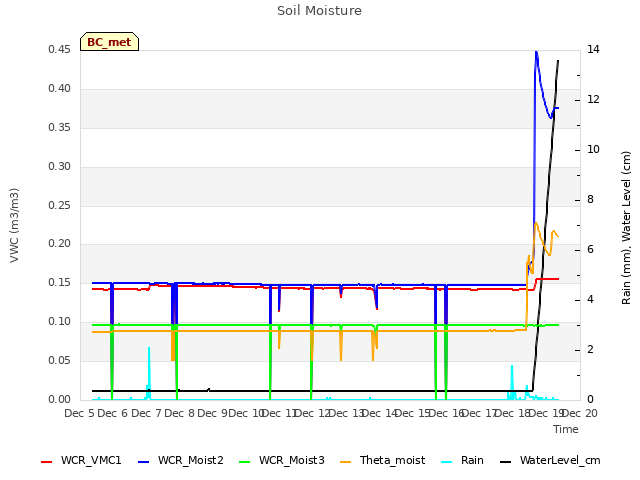Click the 0.05 tick on VWC axis
Viewport: 640px width, 480px height.
pyautogui.click(x=59, y=360)
